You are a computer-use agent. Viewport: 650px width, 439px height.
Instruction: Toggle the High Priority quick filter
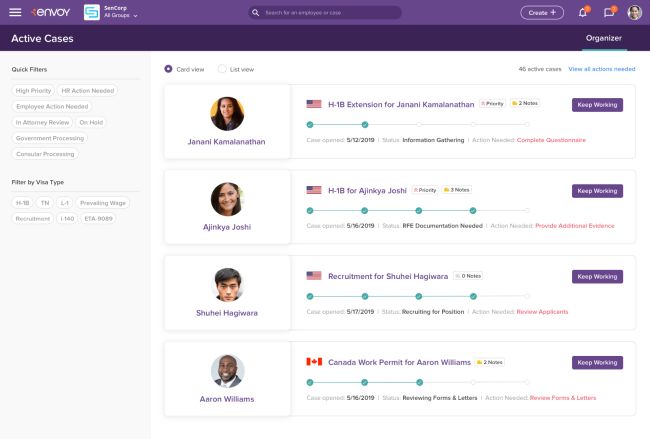[x=33, y=90]
